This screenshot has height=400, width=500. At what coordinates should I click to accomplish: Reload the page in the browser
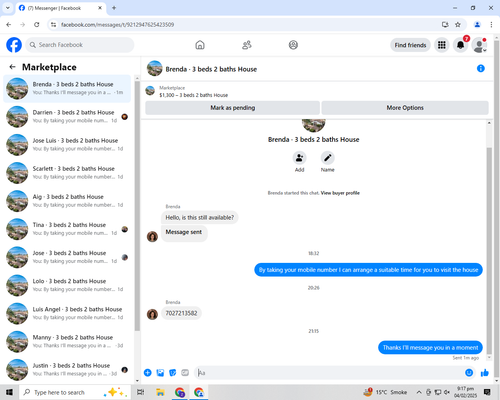point(37,24)
